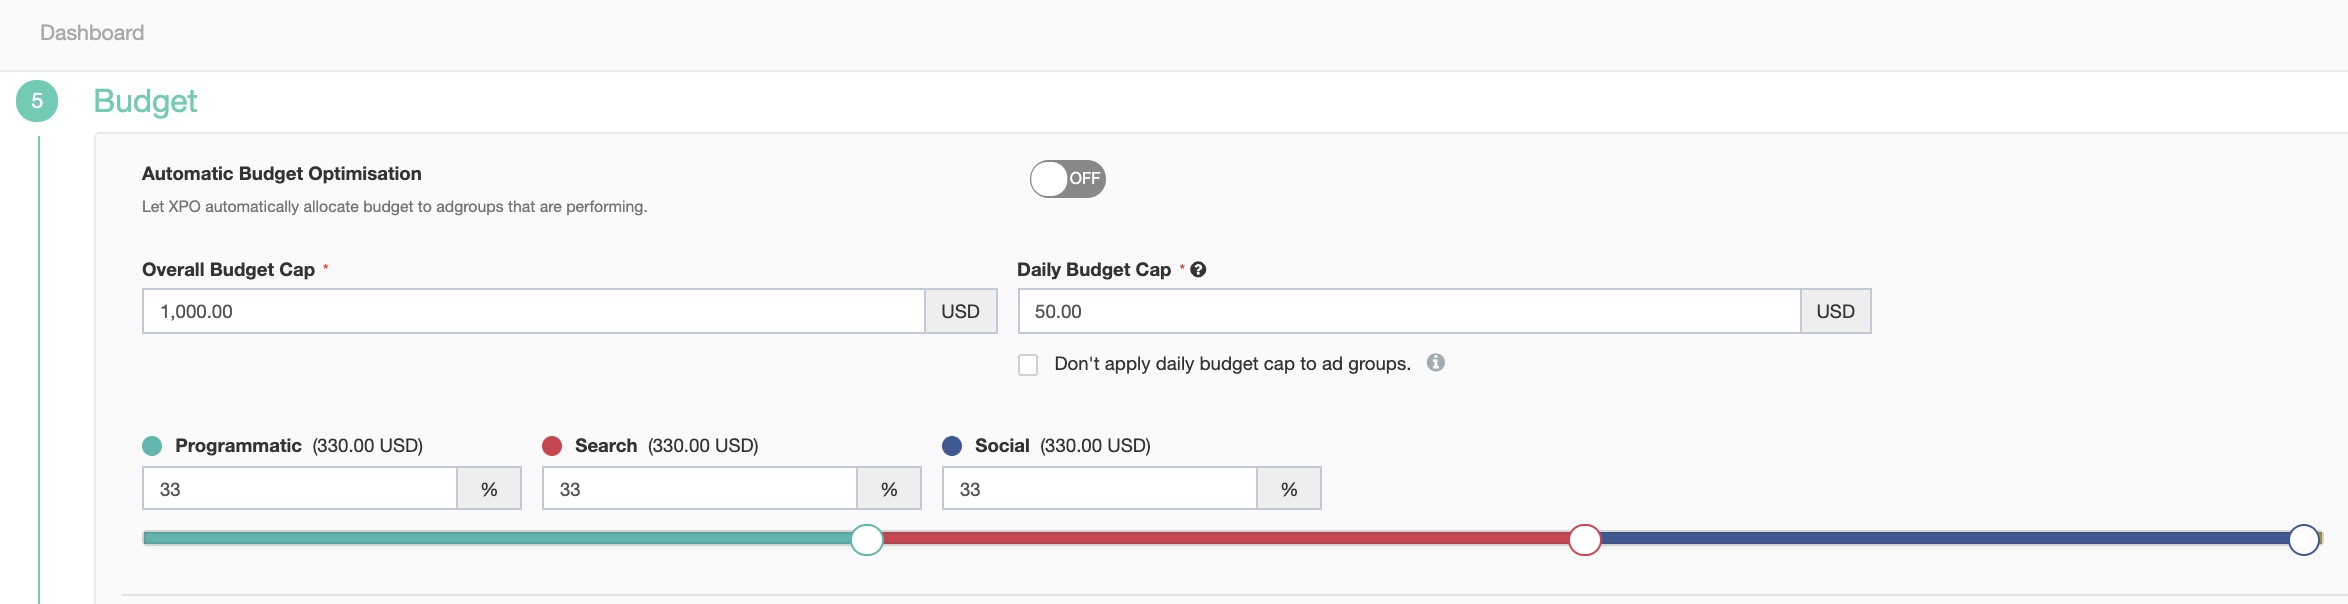Viewport: 2348px width, 604px height.
Task: Click the teal Programmatic slider handle
Action: tap(867, 540)
